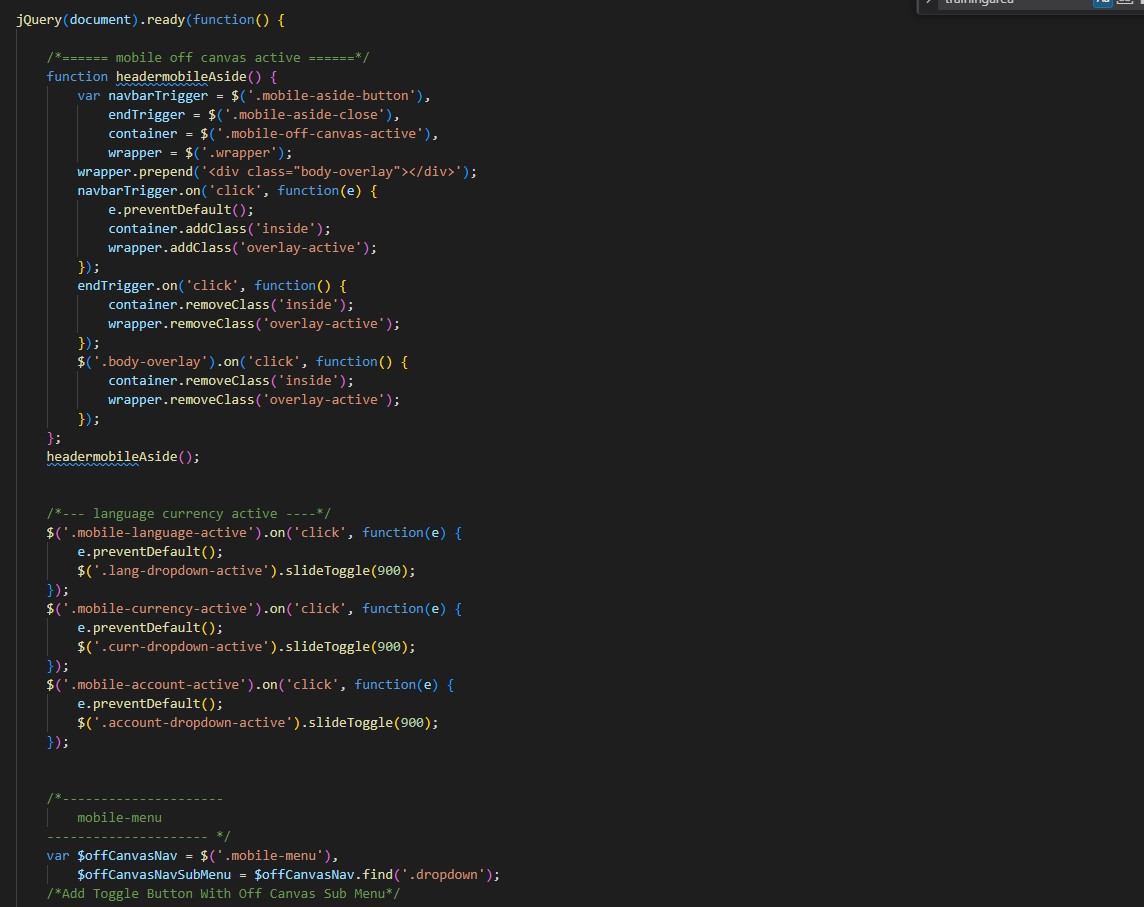The width and height of the screenshot is (1144, 907).
Task: Select the '.mobile-currency-active' selector
Action: tap(158, 609)
